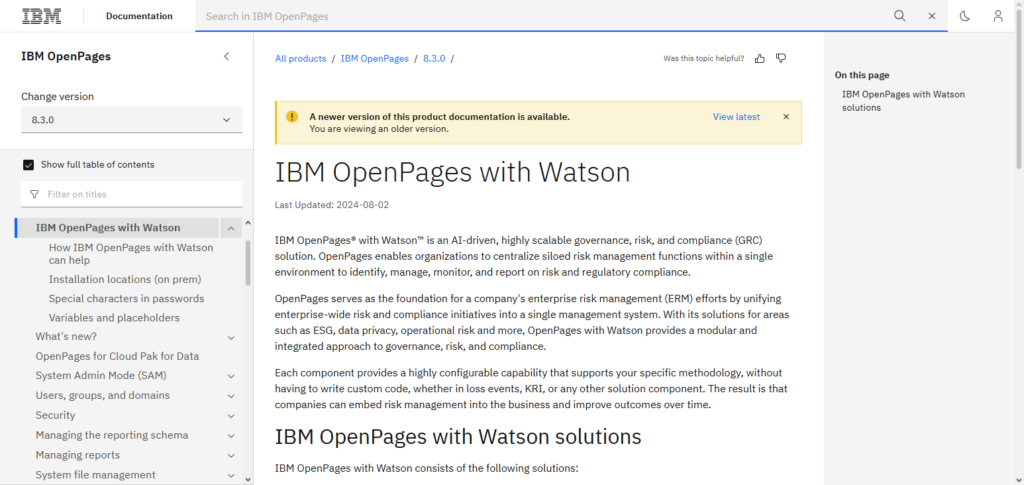The image size is (1024, 485).
Task: Expand System Admin Mode (SAM) chevron
Action: point(231,377)
